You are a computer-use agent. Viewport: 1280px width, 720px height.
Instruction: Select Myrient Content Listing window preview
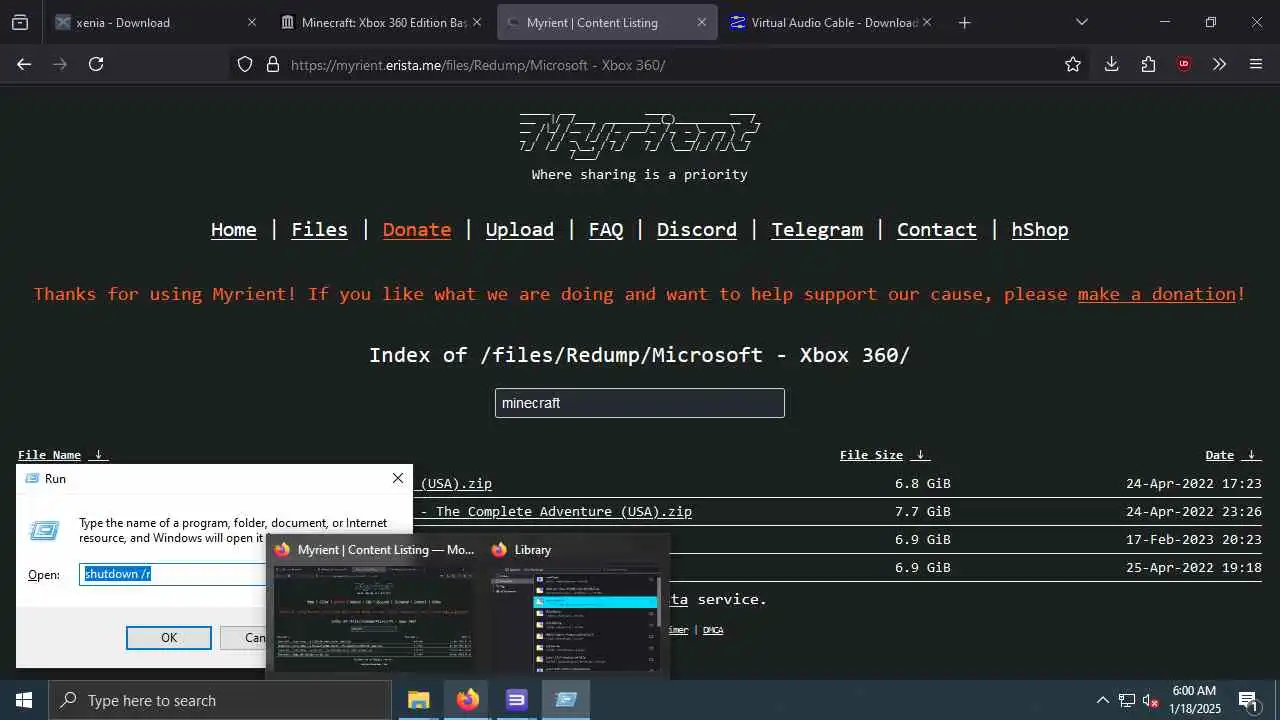pos(373,608)
